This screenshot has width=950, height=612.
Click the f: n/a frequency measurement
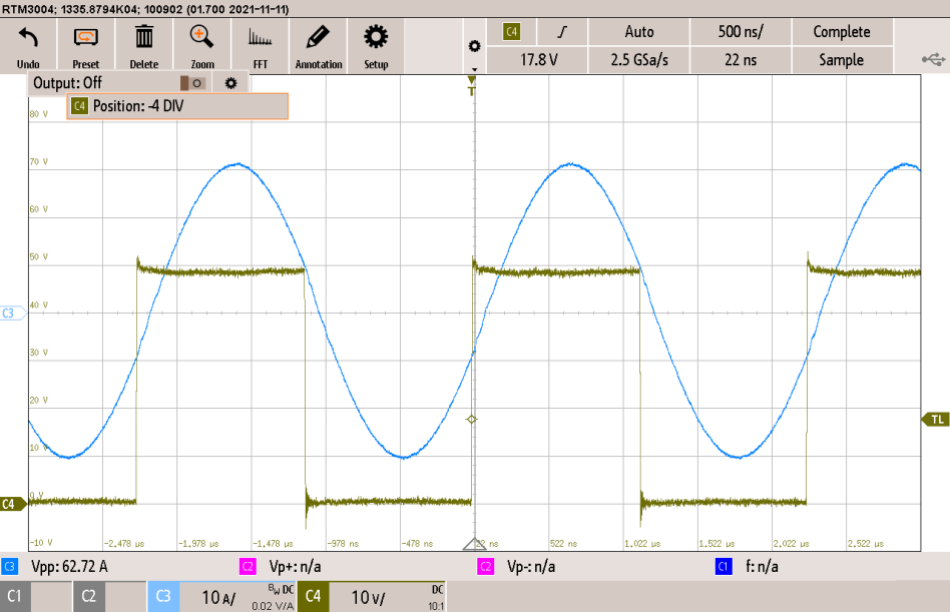(x=762, y=567)
